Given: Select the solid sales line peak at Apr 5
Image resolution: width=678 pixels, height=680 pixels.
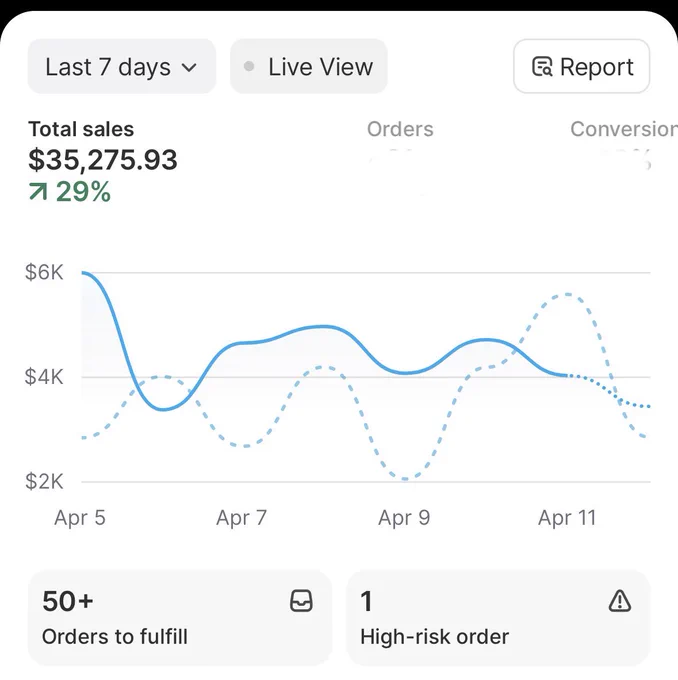Looking at the screenshot, I should point(84,273).
